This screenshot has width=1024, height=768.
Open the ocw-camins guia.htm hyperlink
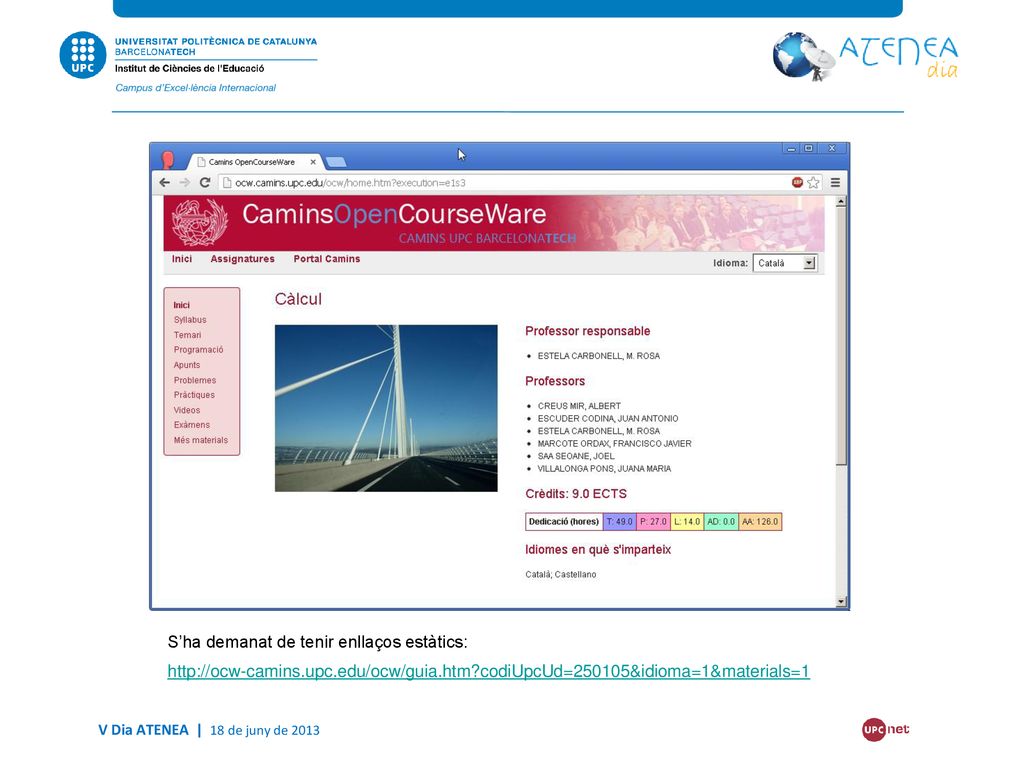pyautogui.click(x=488, y=671)
